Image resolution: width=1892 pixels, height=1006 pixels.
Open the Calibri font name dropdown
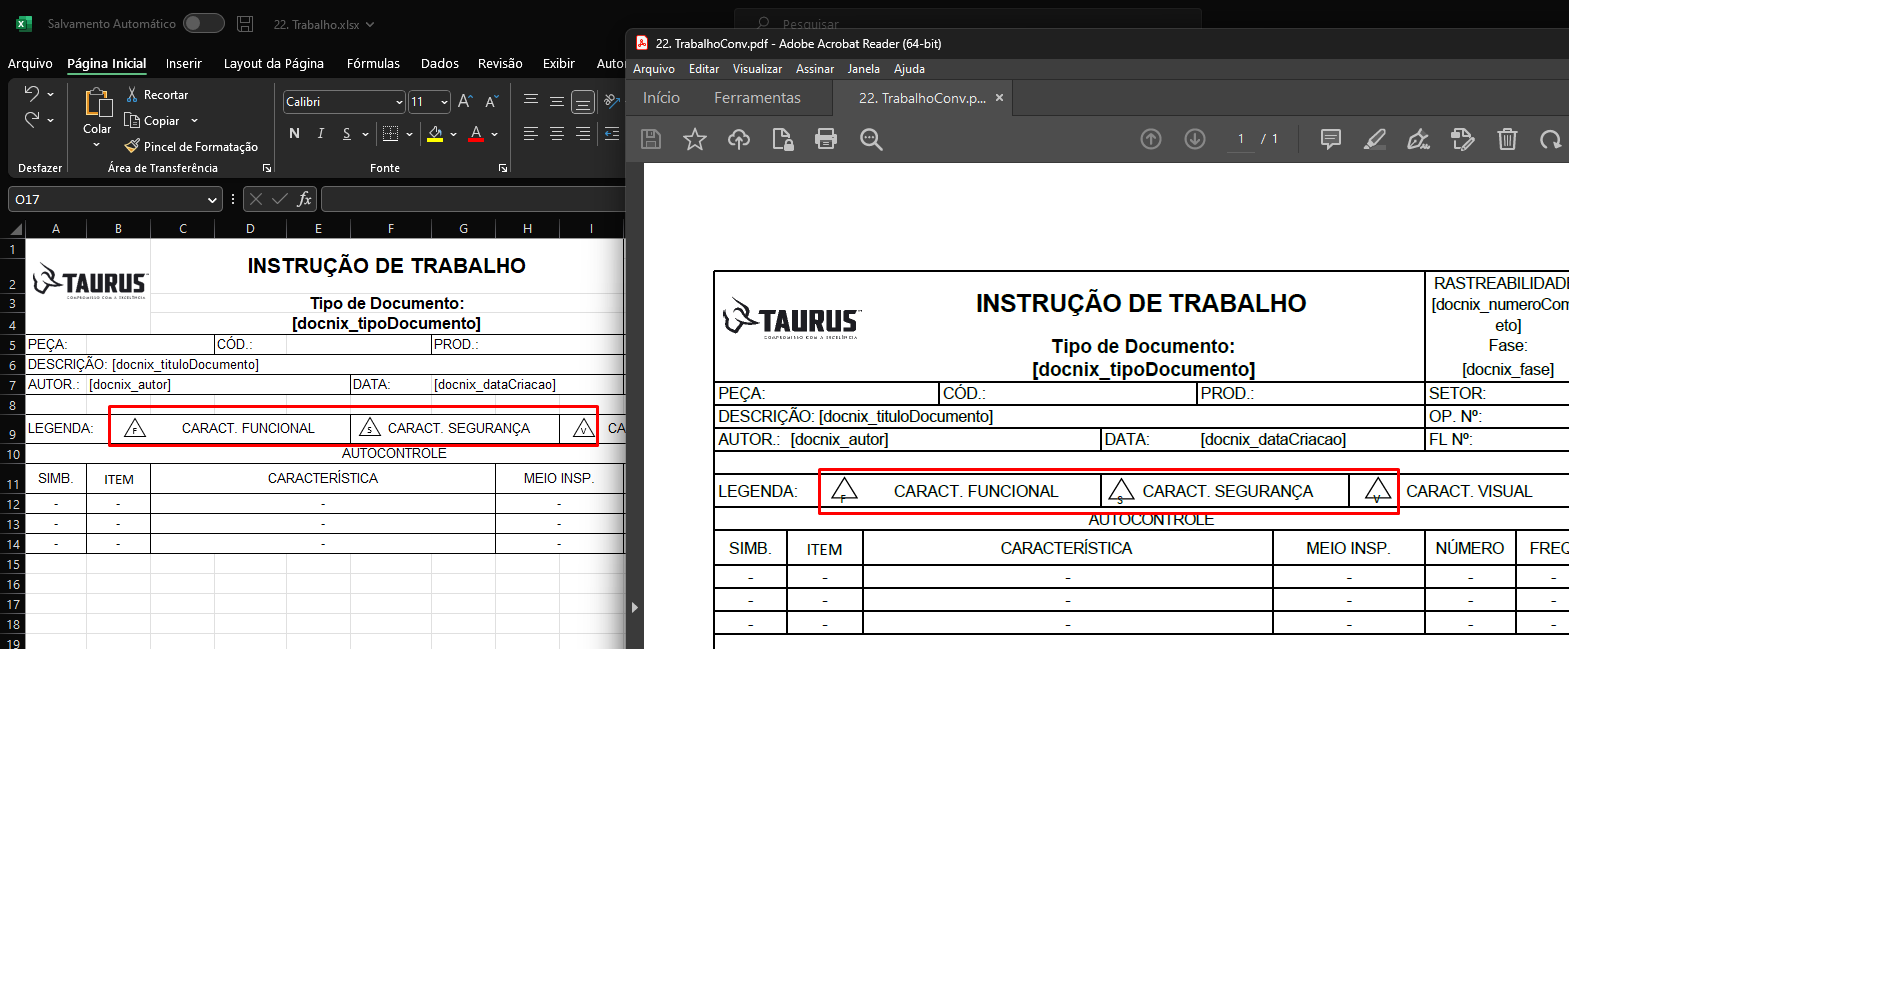coord(399,102)
